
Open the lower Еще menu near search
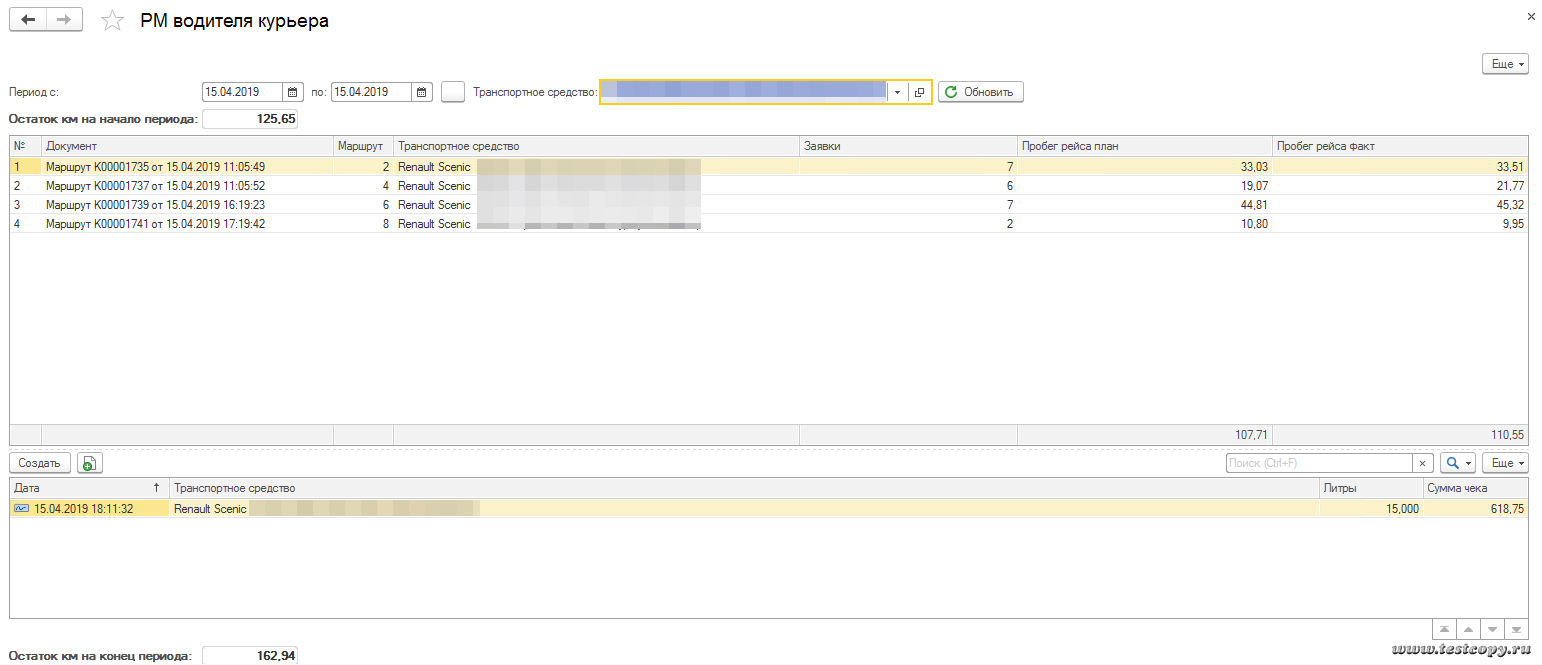pos(1505,463)
